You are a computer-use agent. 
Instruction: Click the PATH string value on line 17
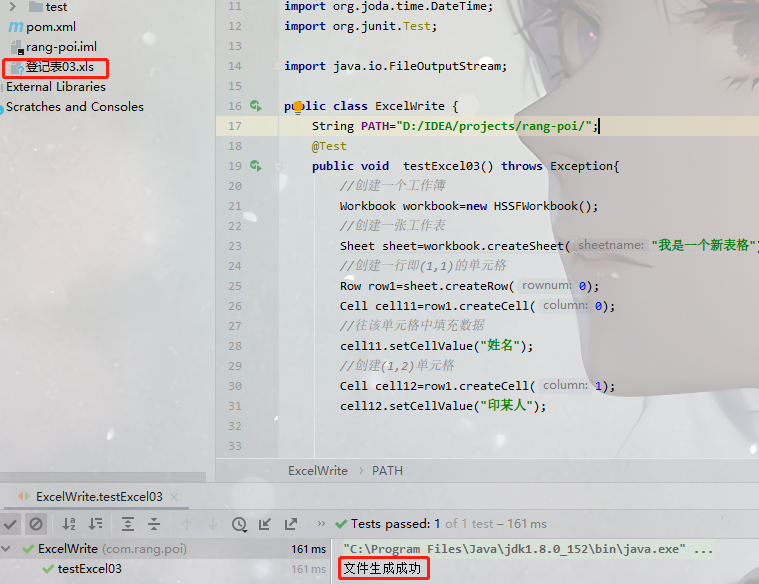[x=494, y=126]
